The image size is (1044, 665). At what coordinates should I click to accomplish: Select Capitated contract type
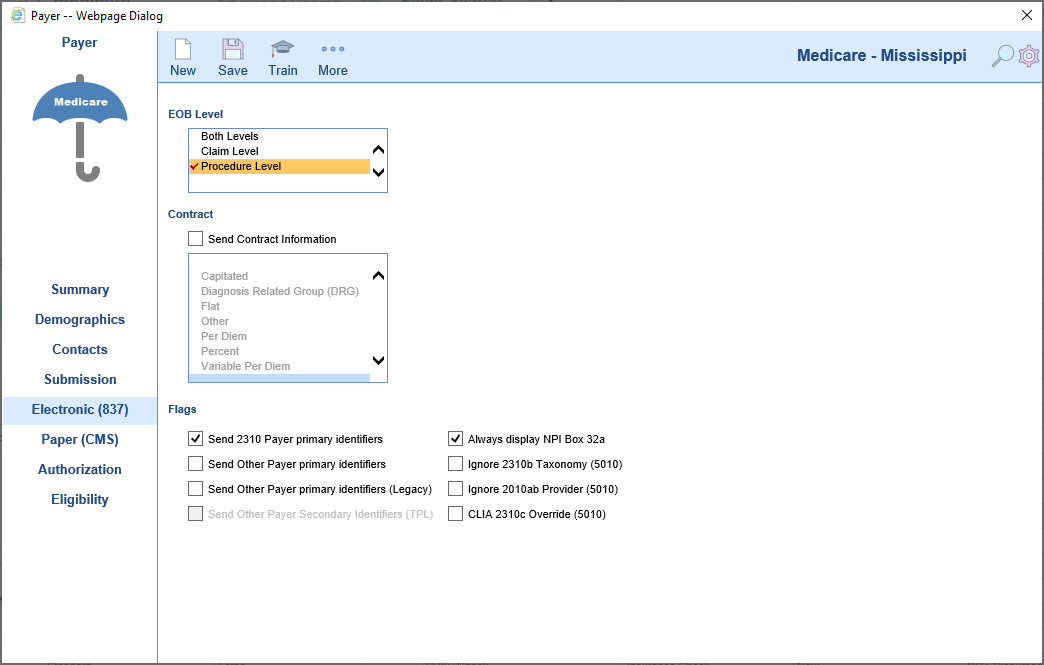(x=224, y=276)
